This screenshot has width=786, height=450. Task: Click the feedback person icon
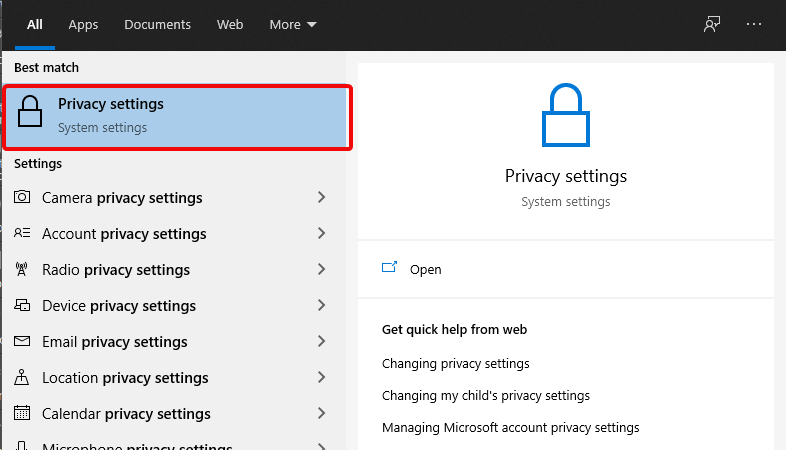click(712, 24)
